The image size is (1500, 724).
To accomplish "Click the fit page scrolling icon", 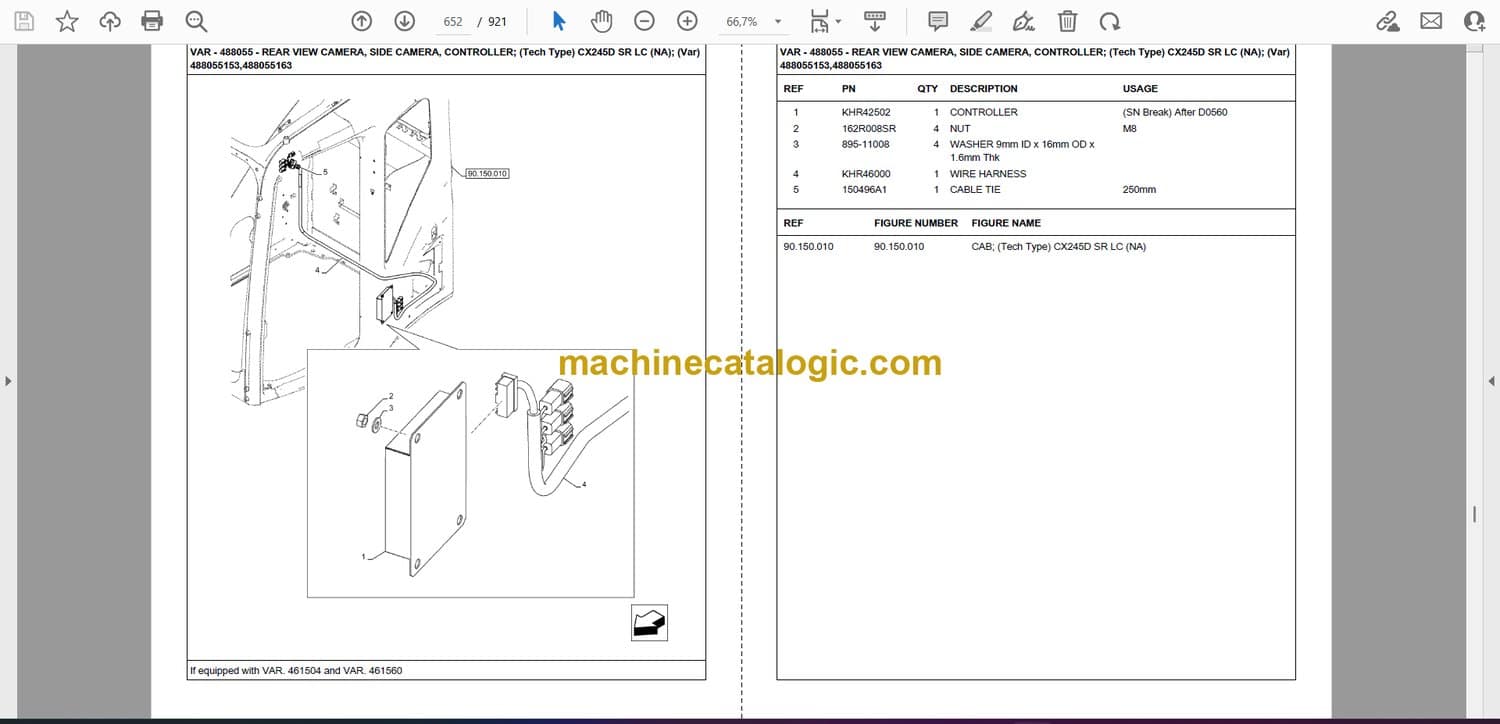I will (x=820, y=21).
